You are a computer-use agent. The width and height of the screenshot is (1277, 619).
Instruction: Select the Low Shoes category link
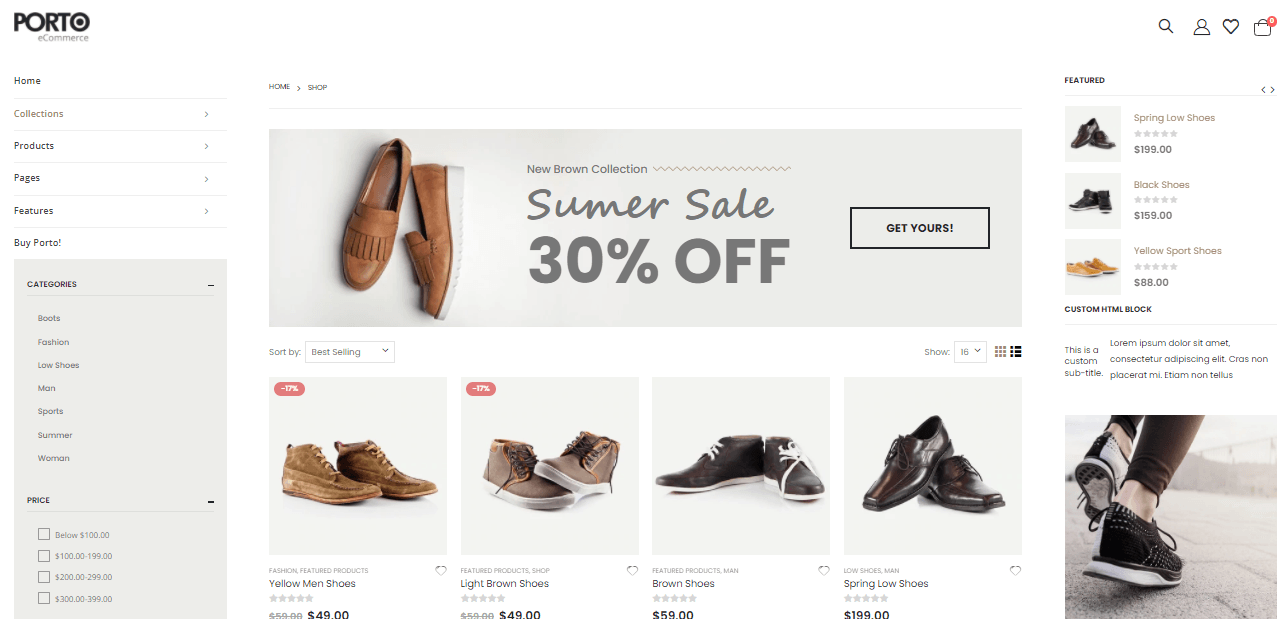pyautogui.click(x=59, y=365)
